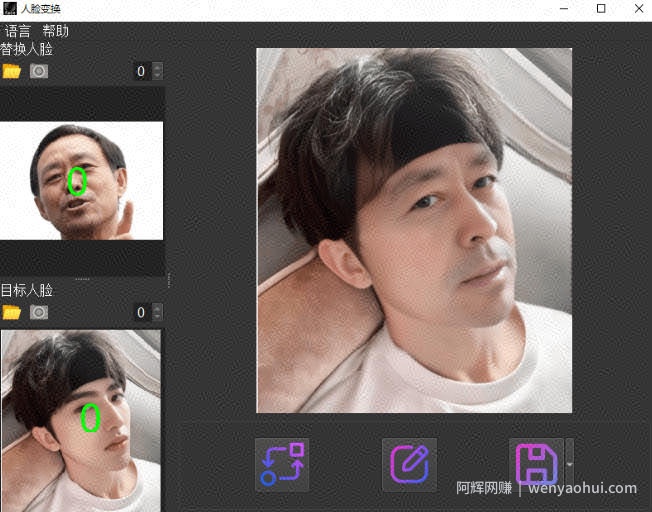Open the 帮助 menu

tap(55, 31)
